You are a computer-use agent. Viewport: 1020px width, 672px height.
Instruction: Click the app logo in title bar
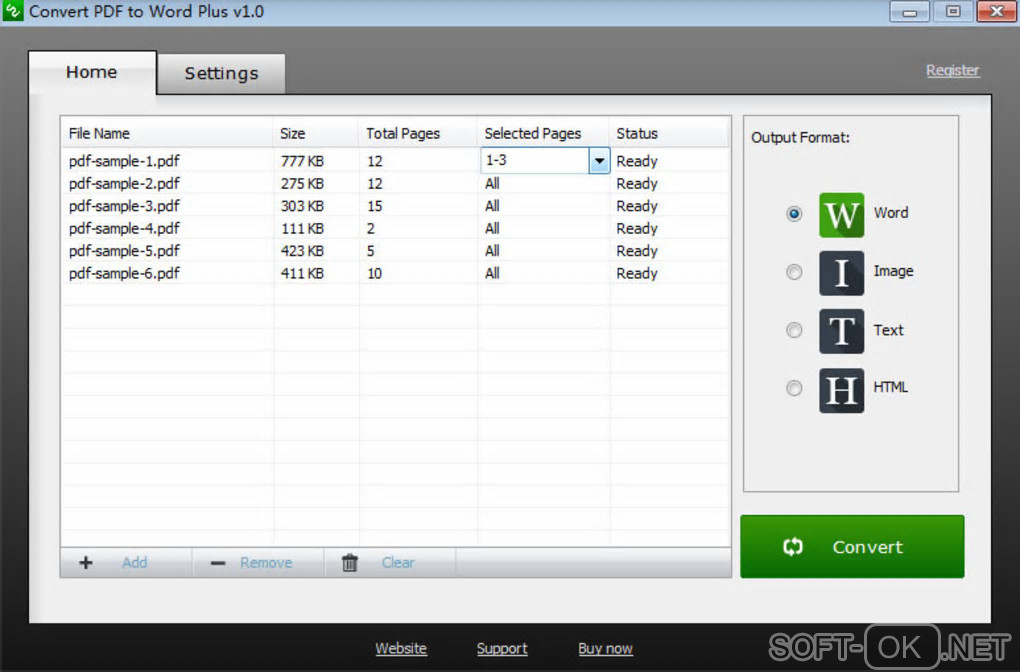coord(12,11)
